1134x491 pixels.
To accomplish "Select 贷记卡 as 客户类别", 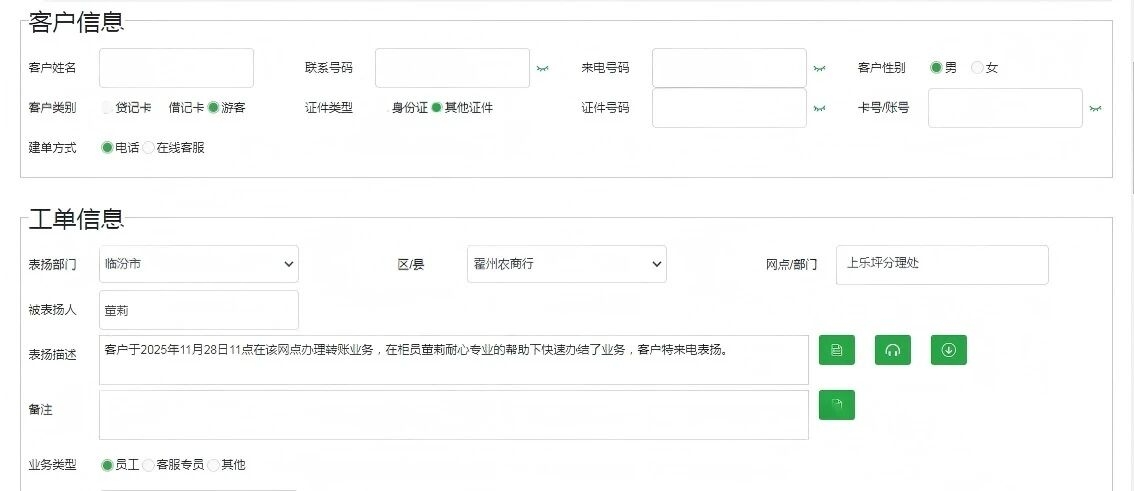I will click(108, 108).
